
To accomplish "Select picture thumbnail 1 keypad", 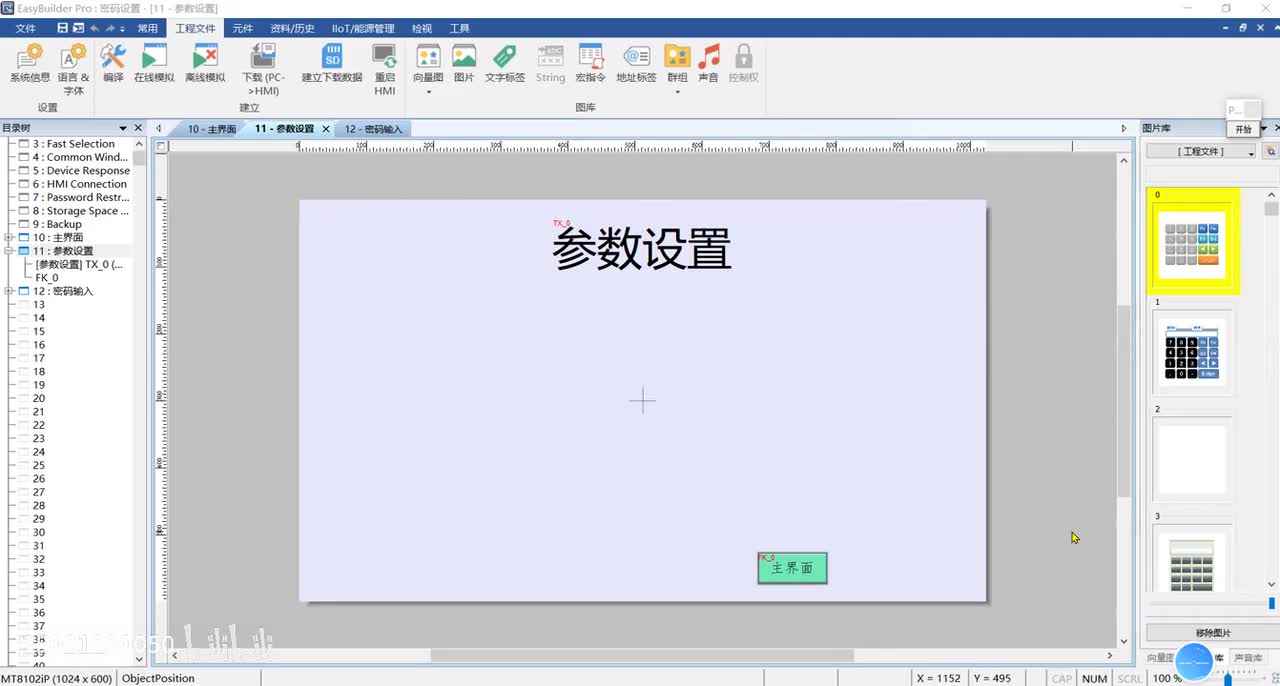I will coord(1193,354).
